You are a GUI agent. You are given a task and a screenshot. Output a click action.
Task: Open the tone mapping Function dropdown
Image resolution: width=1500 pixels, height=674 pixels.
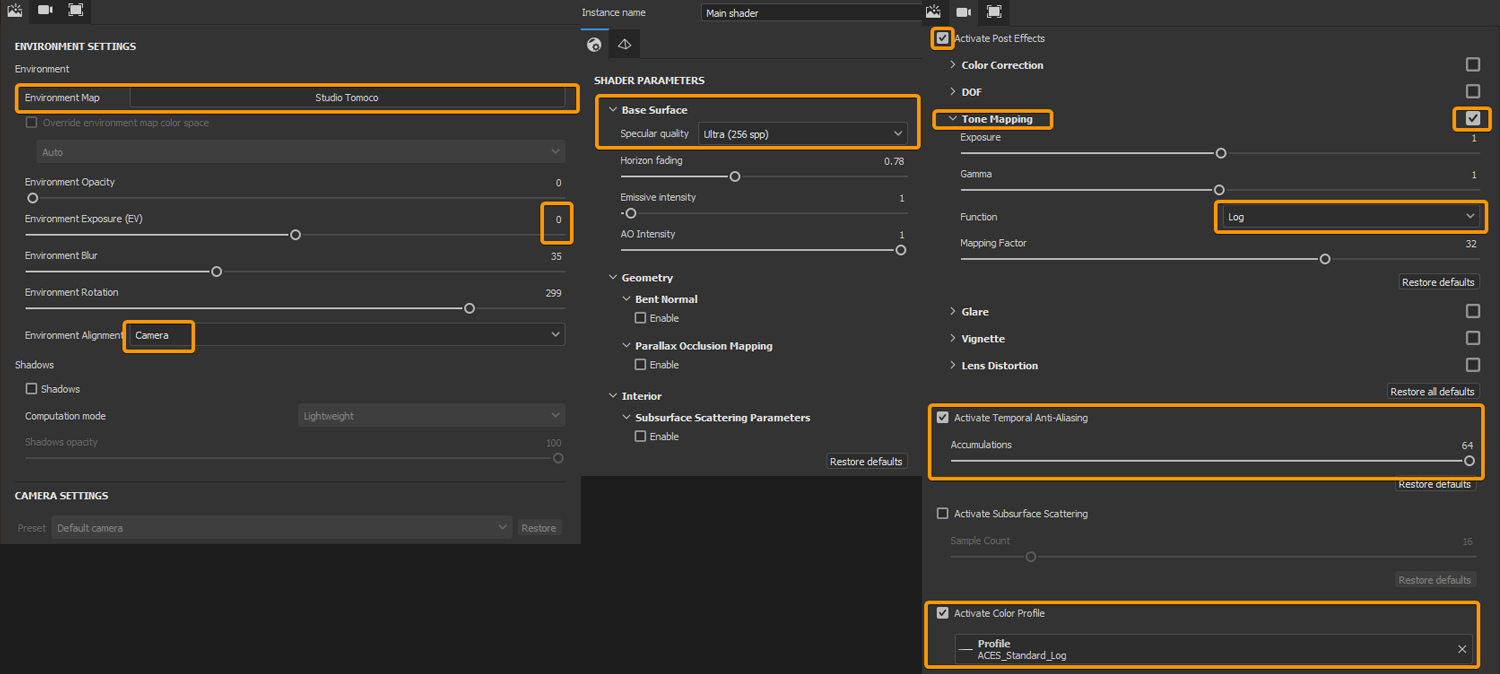click(1350, 217)
